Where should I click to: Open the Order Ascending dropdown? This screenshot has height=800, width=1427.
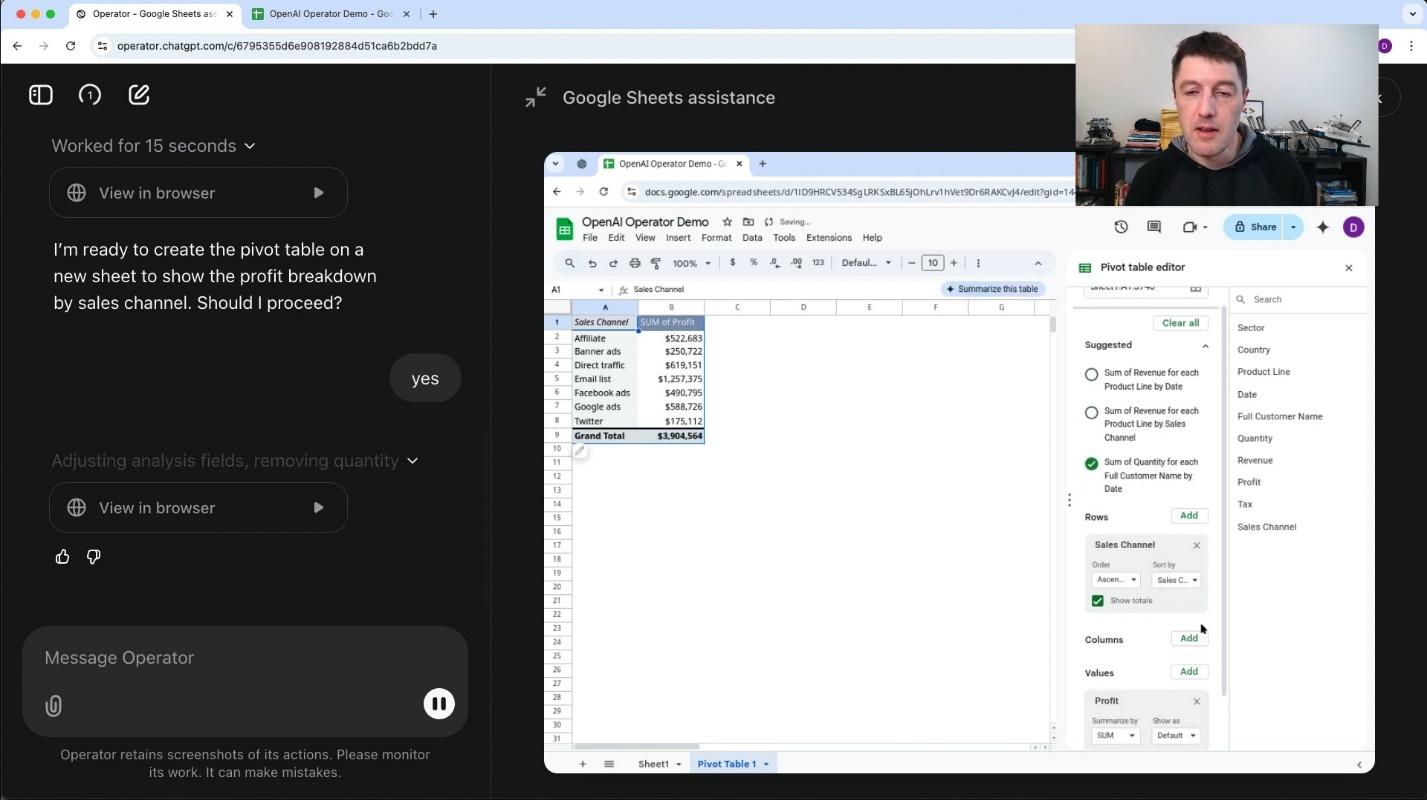tap(1116, 580)
